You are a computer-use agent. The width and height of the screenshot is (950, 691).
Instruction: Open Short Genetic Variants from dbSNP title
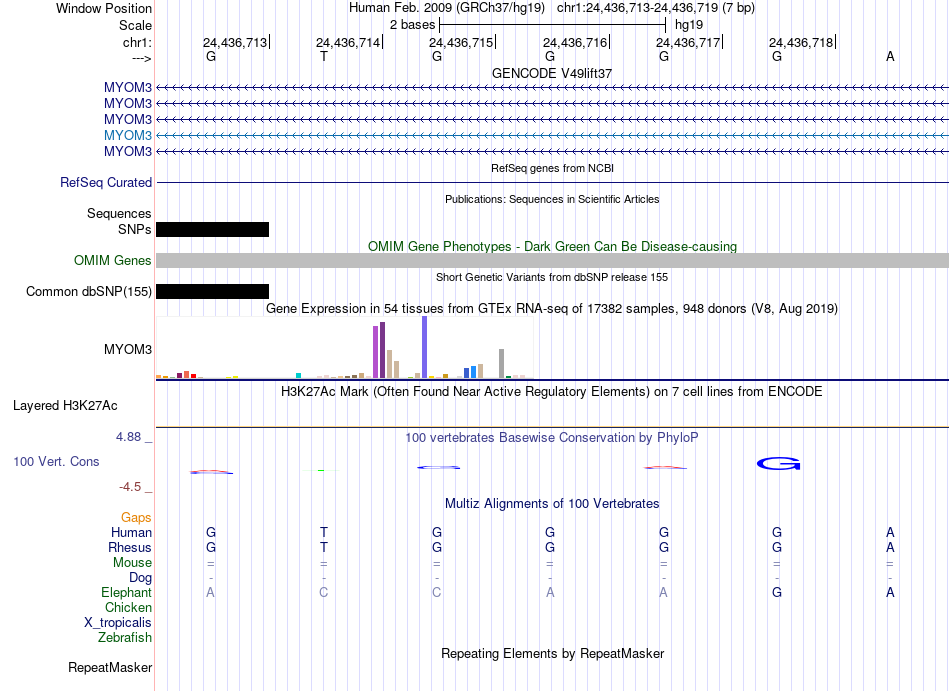pyautogui.click(x=552, y=277)
